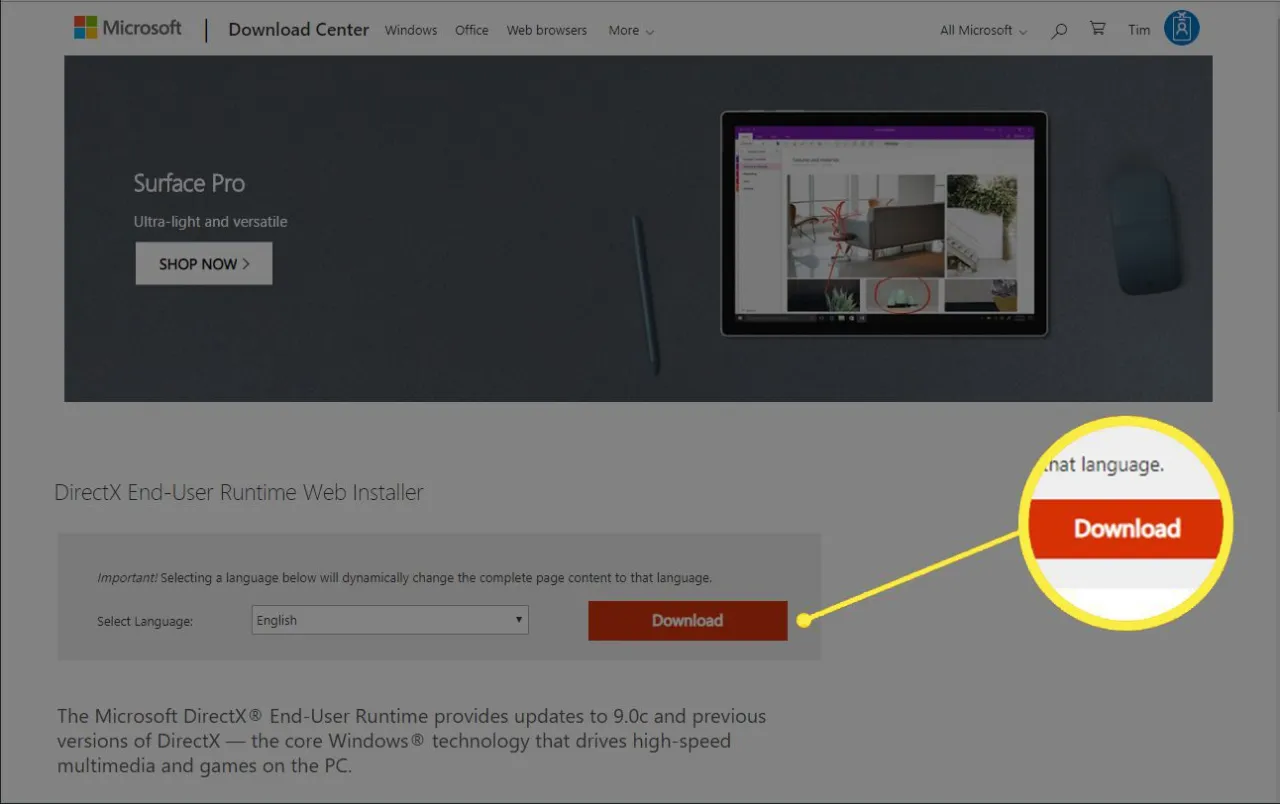Screen dimensions: 1280x804
Task: Click the shopping cart icon
Action: [x=1097, y=29]
